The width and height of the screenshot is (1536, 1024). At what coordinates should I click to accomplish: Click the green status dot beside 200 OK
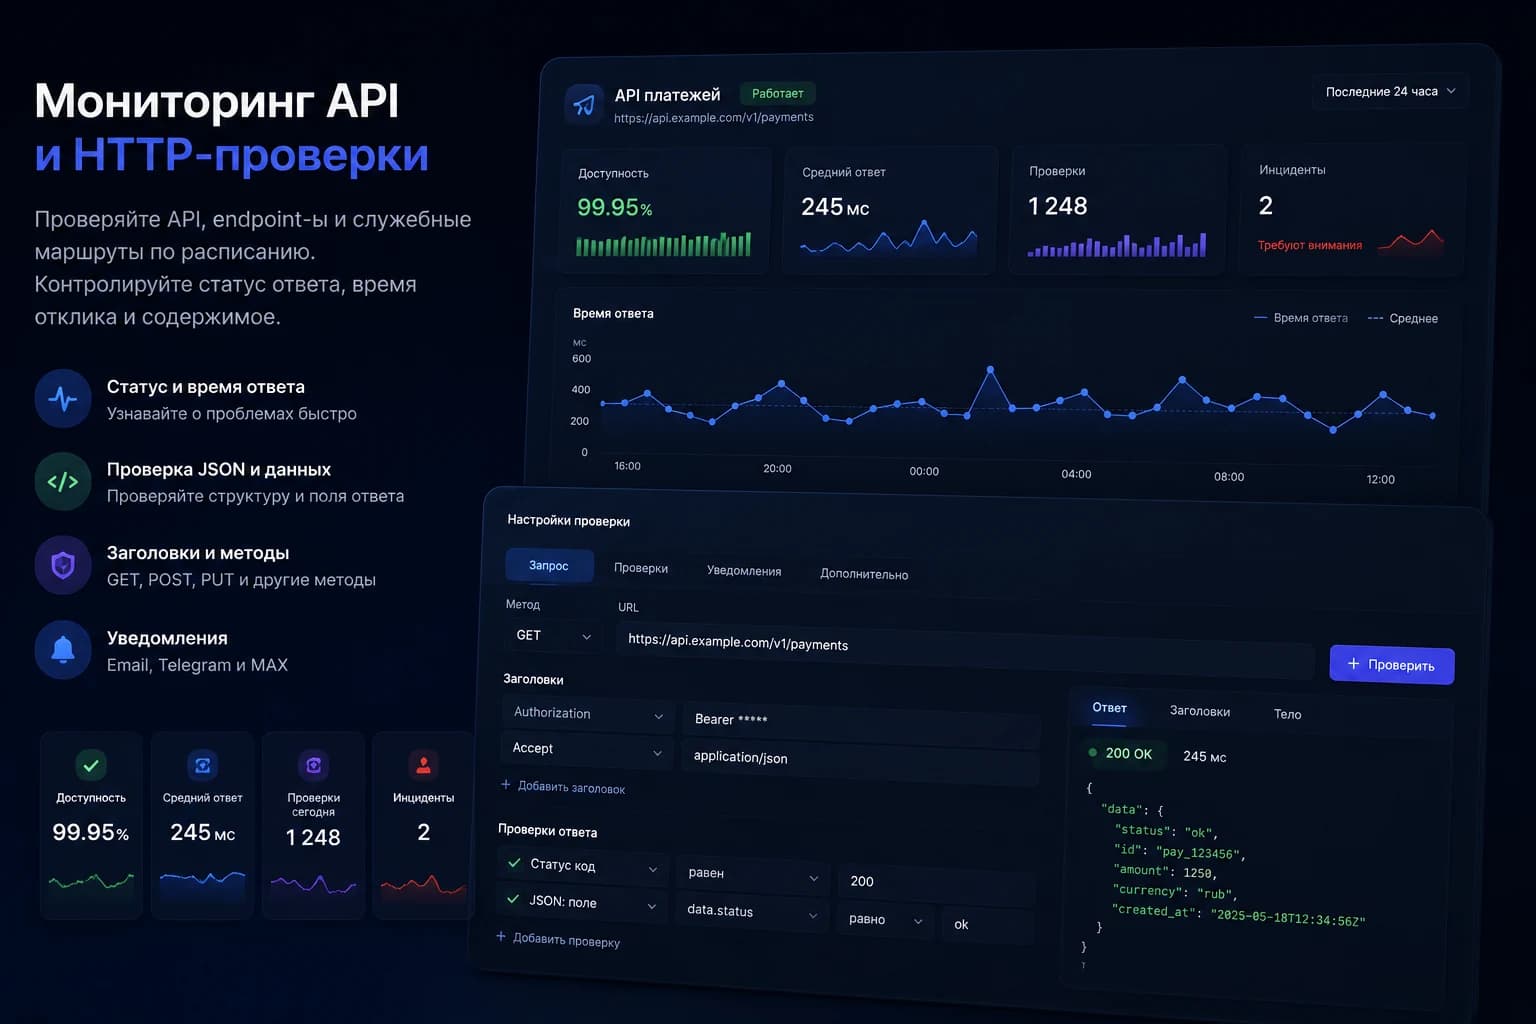pos(1093,752)
